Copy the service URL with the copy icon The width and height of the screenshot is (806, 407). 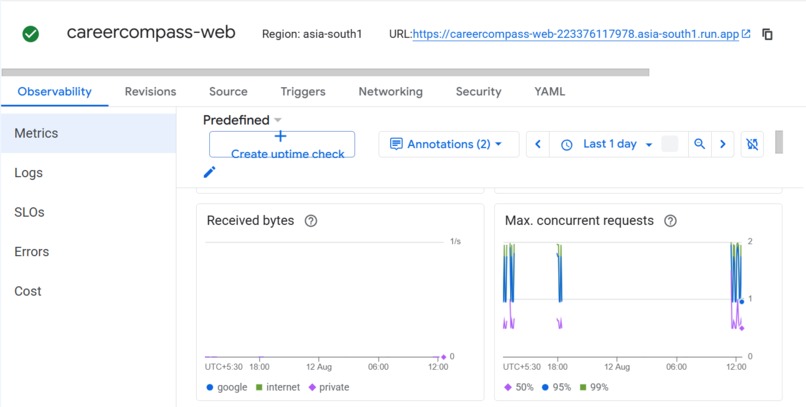[x=767, y=34]
